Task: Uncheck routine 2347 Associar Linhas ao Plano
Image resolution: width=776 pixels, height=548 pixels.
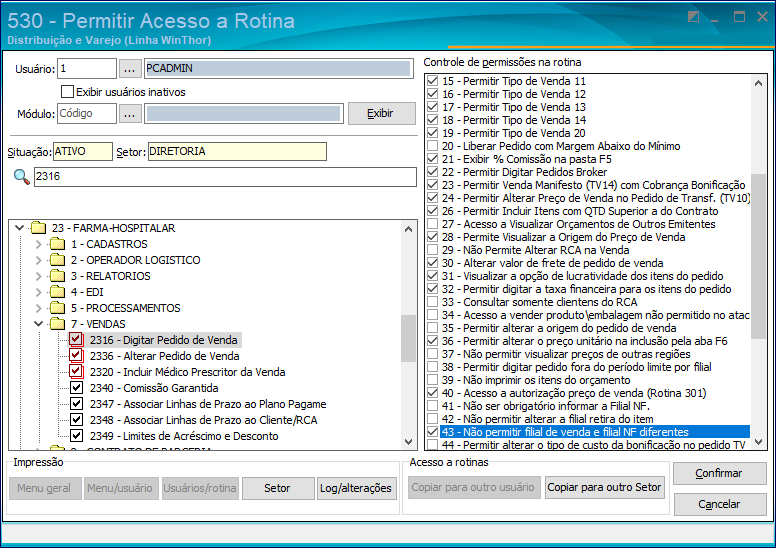Action: pyautogui.click(x=76, y=403)
